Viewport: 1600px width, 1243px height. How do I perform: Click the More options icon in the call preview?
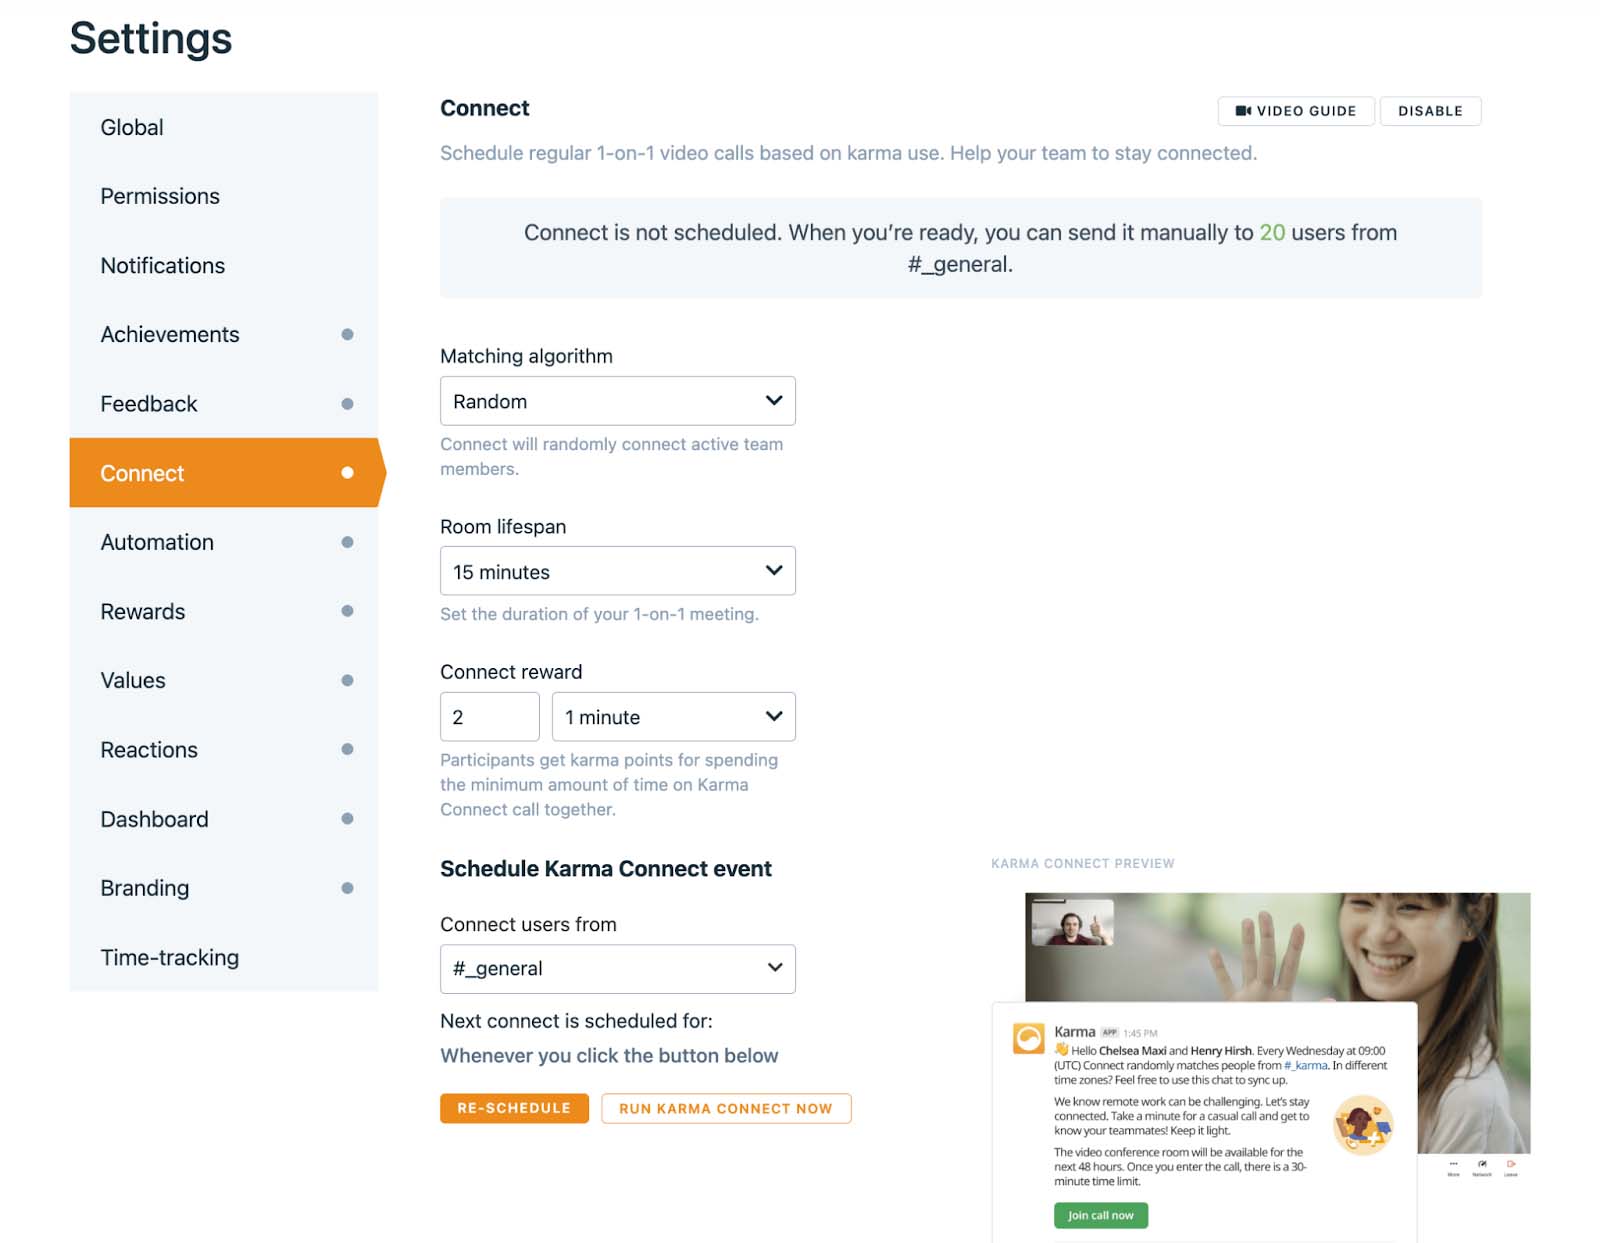1453,1163
